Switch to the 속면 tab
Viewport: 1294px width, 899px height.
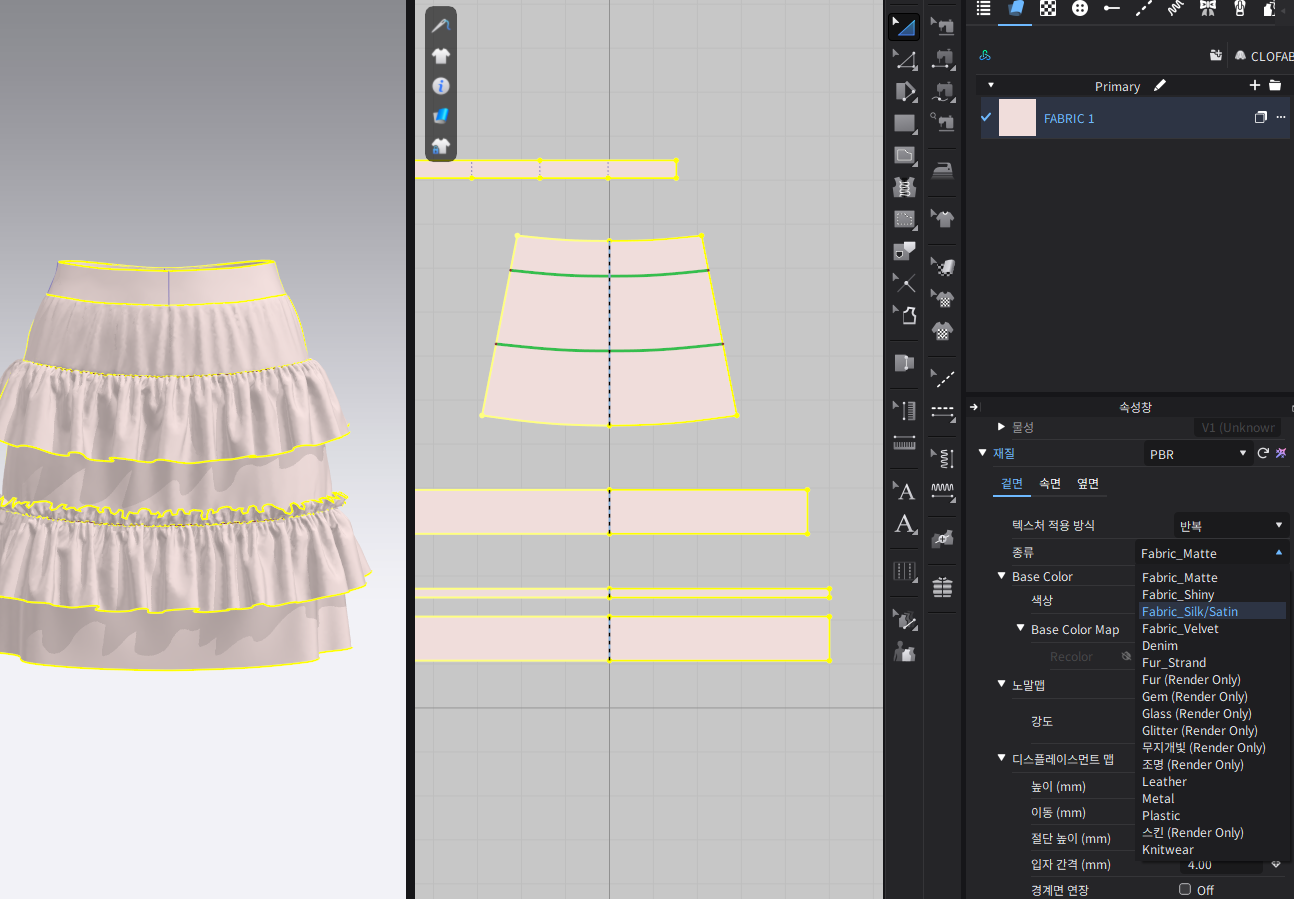1050,484
